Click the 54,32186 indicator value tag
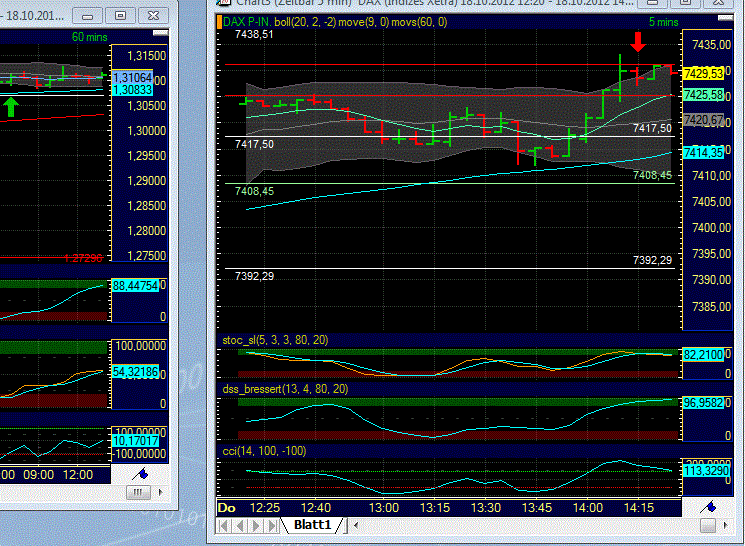Image resolution: width=745 pixels, height=546 pixels. pos(135,372)
